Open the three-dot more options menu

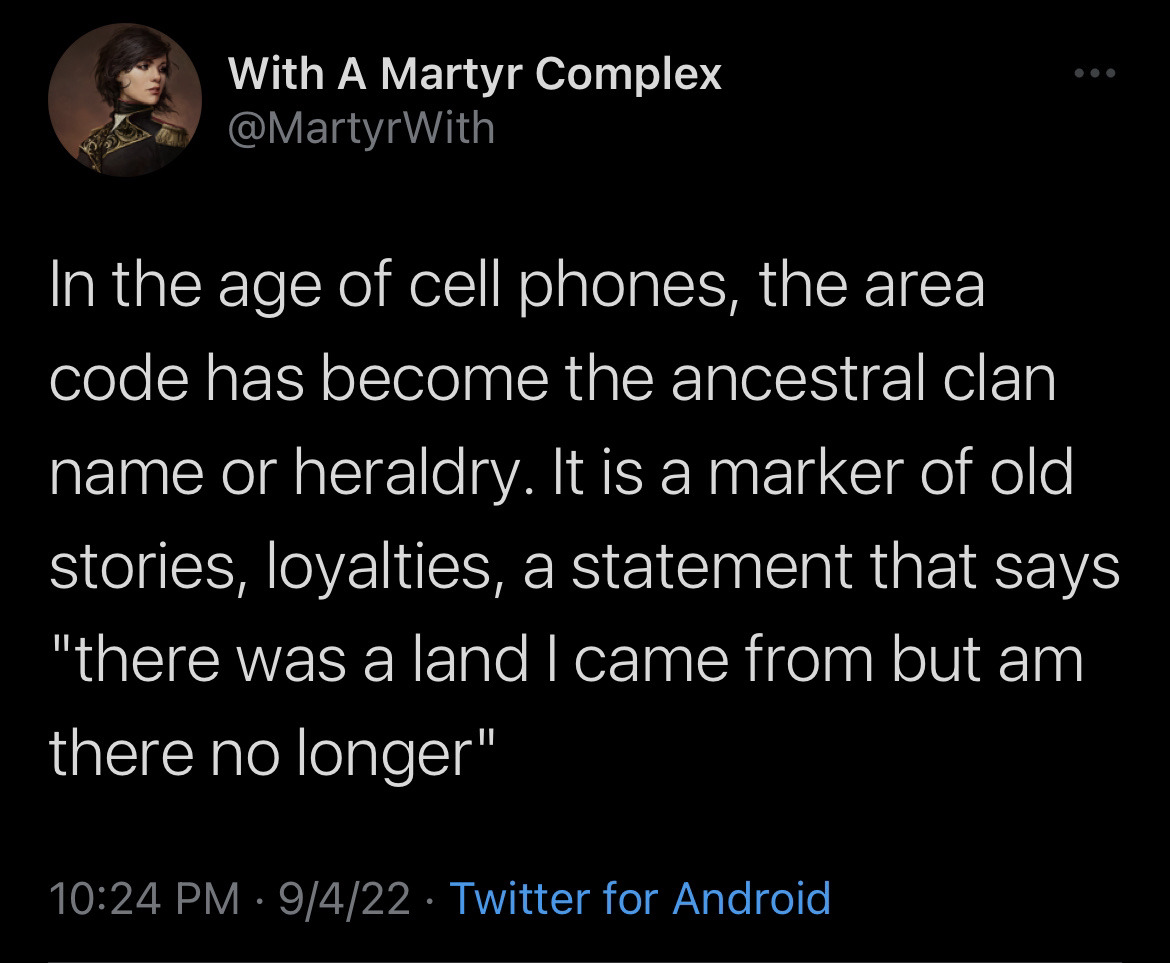(1092, 74)
